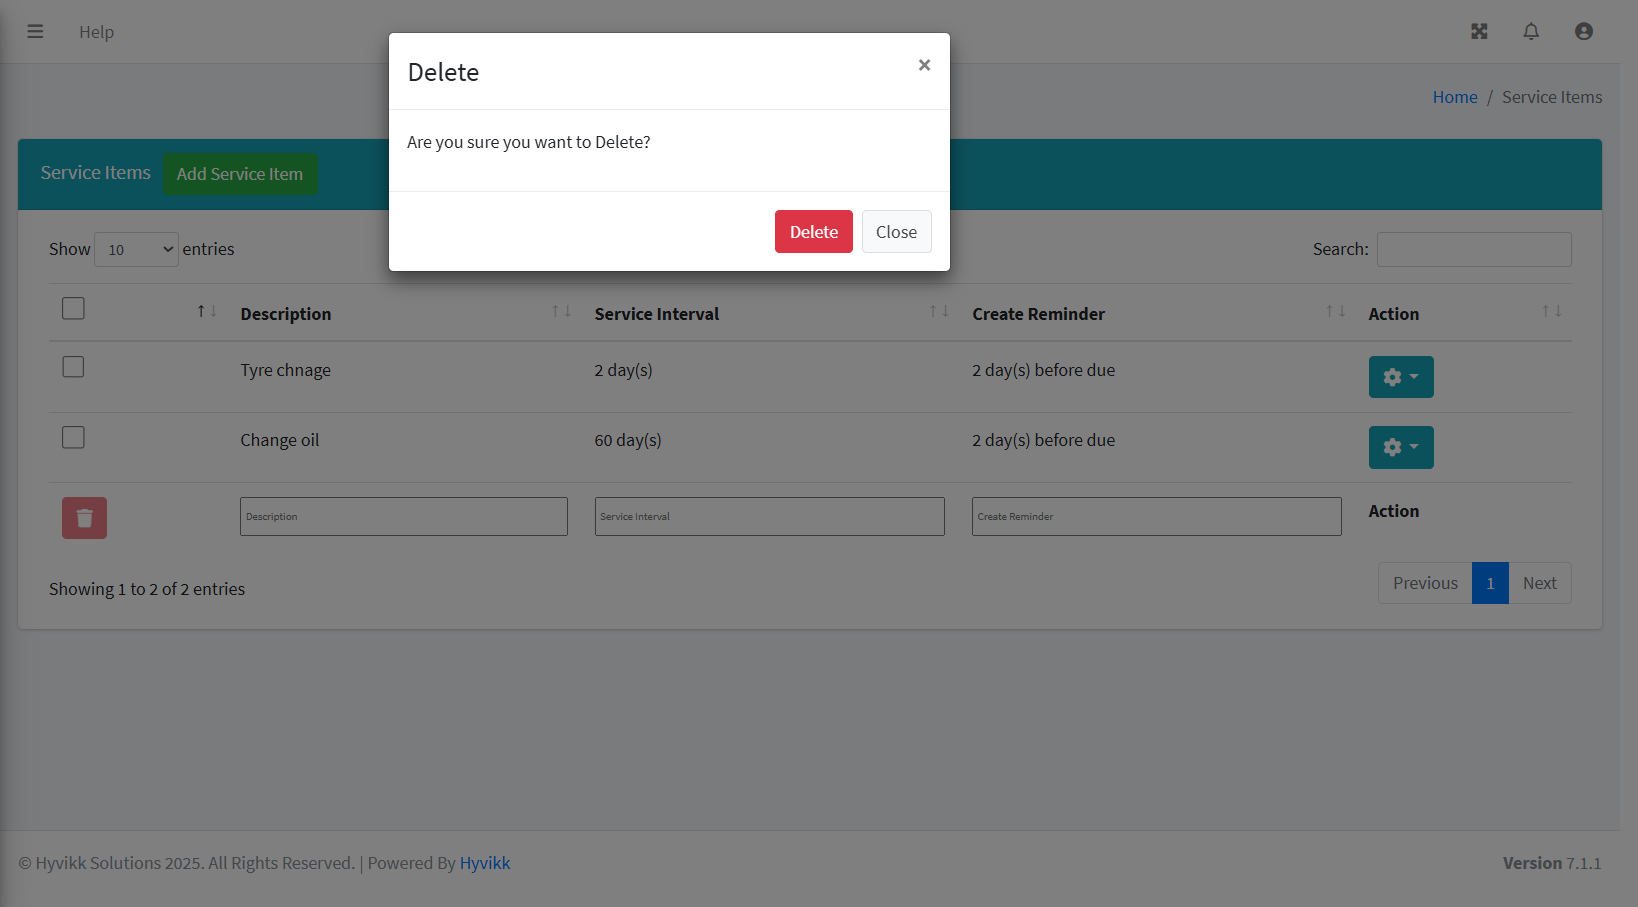Check the Change oil row checkbox
Image resolution: width=1638 pixels, height=907 pixels.
73,437
